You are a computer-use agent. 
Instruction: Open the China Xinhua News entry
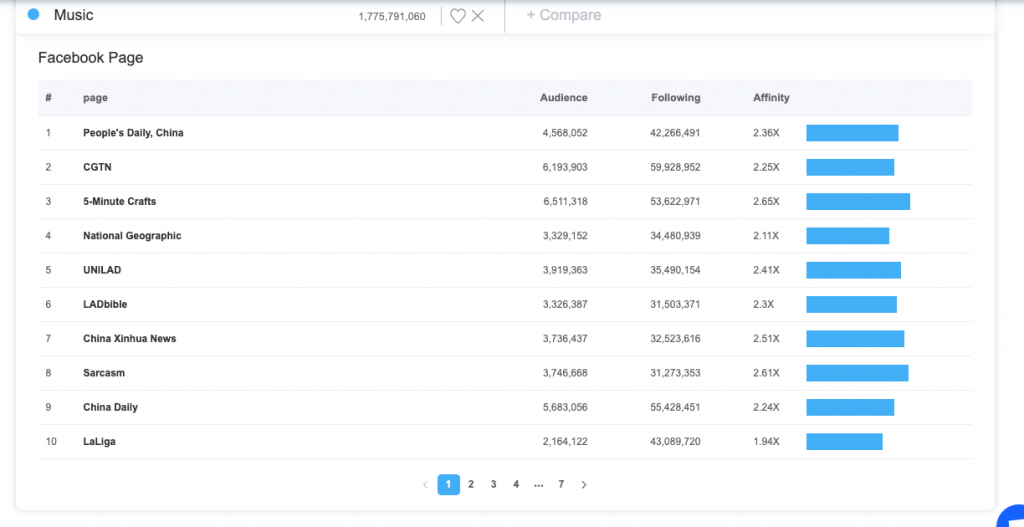[x=129, y=338]
